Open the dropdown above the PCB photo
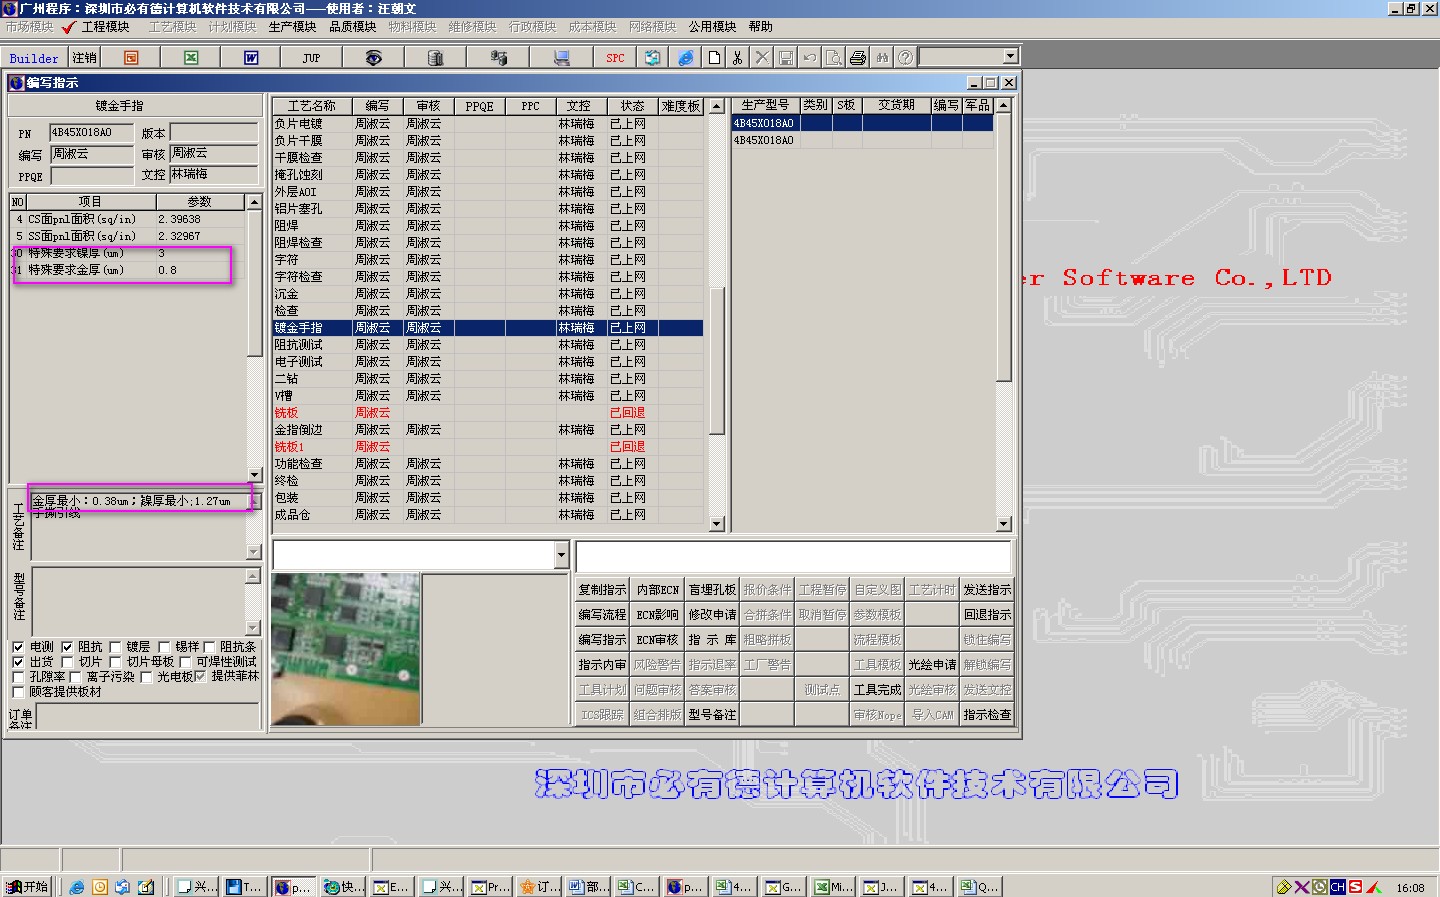Viewport: 1440px width, 897px height. click(x=560, y=555)
